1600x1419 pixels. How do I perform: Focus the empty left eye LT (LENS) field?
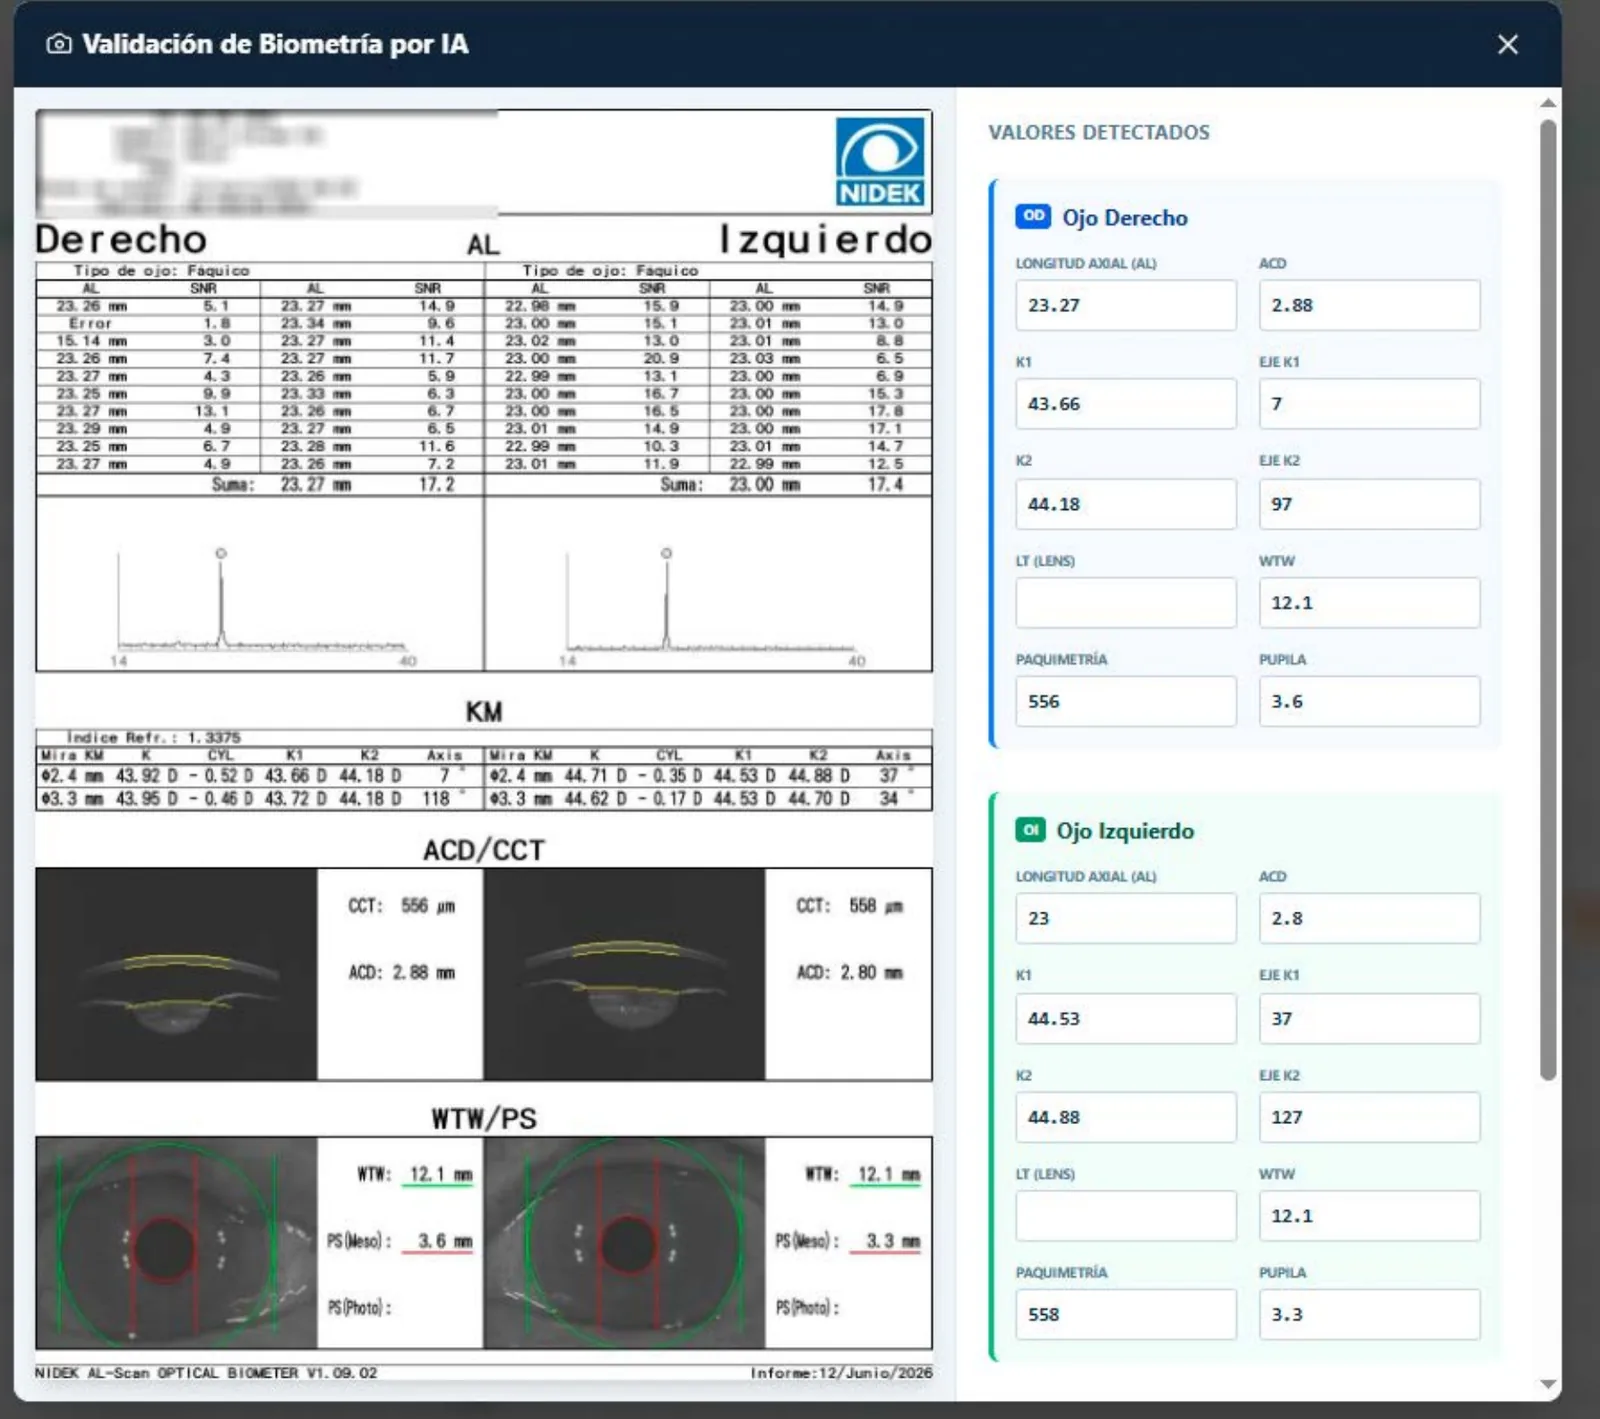[1126, 1216]
